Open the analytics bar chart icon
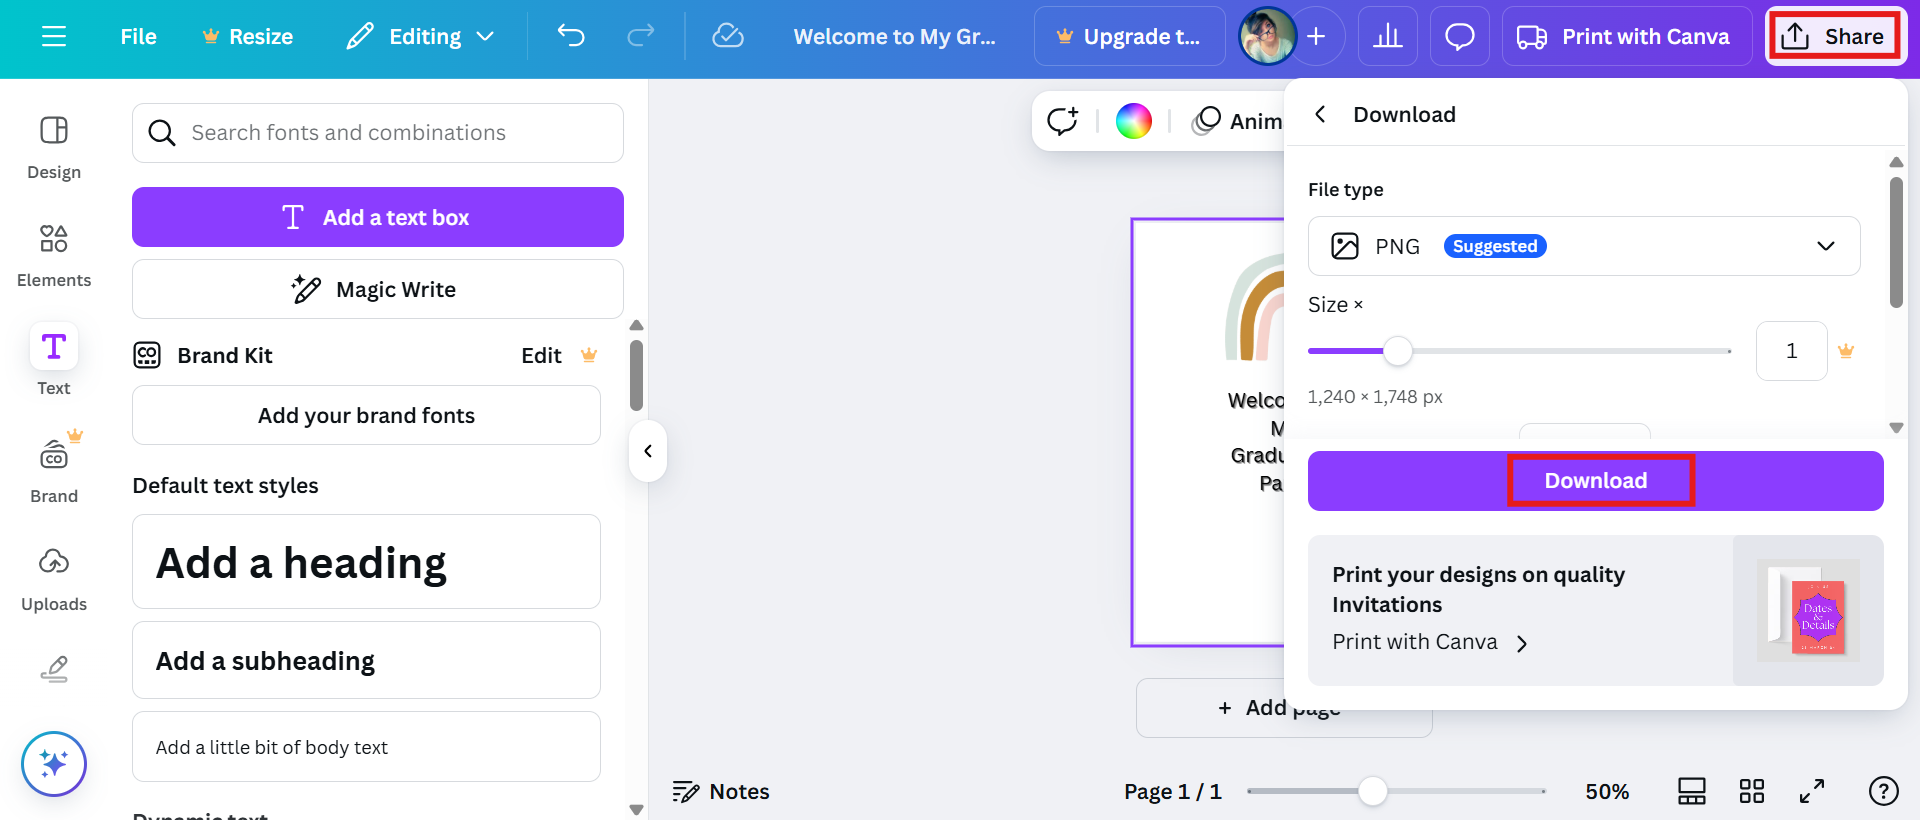The image size is (1920, 820). pyautogui.click(x=1388, y=37)
